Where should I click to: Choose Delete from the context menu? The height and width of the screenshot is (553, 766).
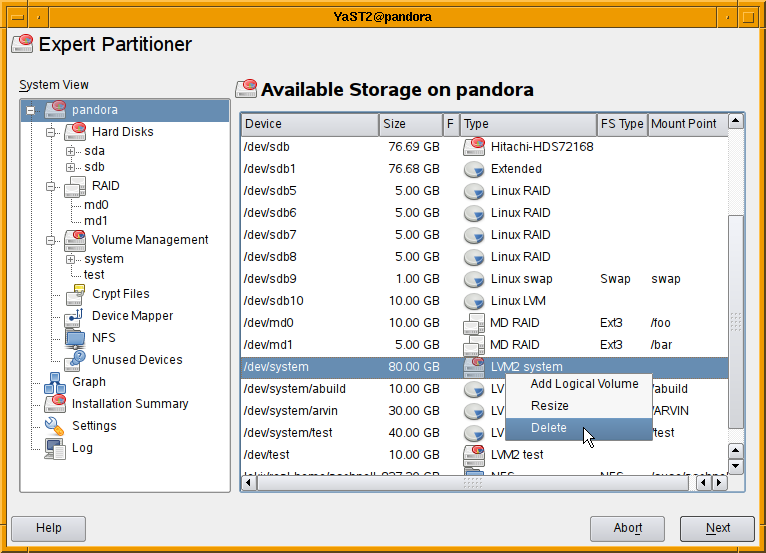coord(579,428)
